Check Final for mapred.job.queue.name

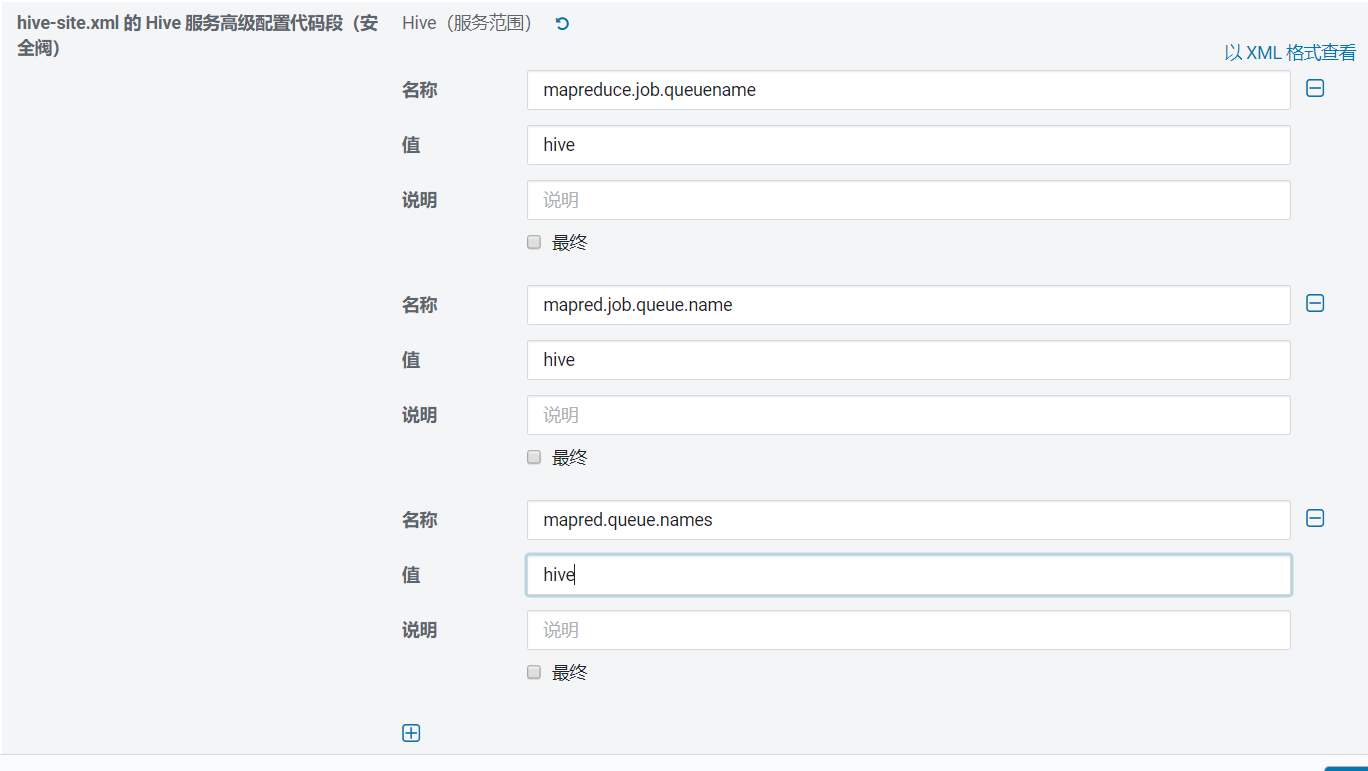point(534,457)
